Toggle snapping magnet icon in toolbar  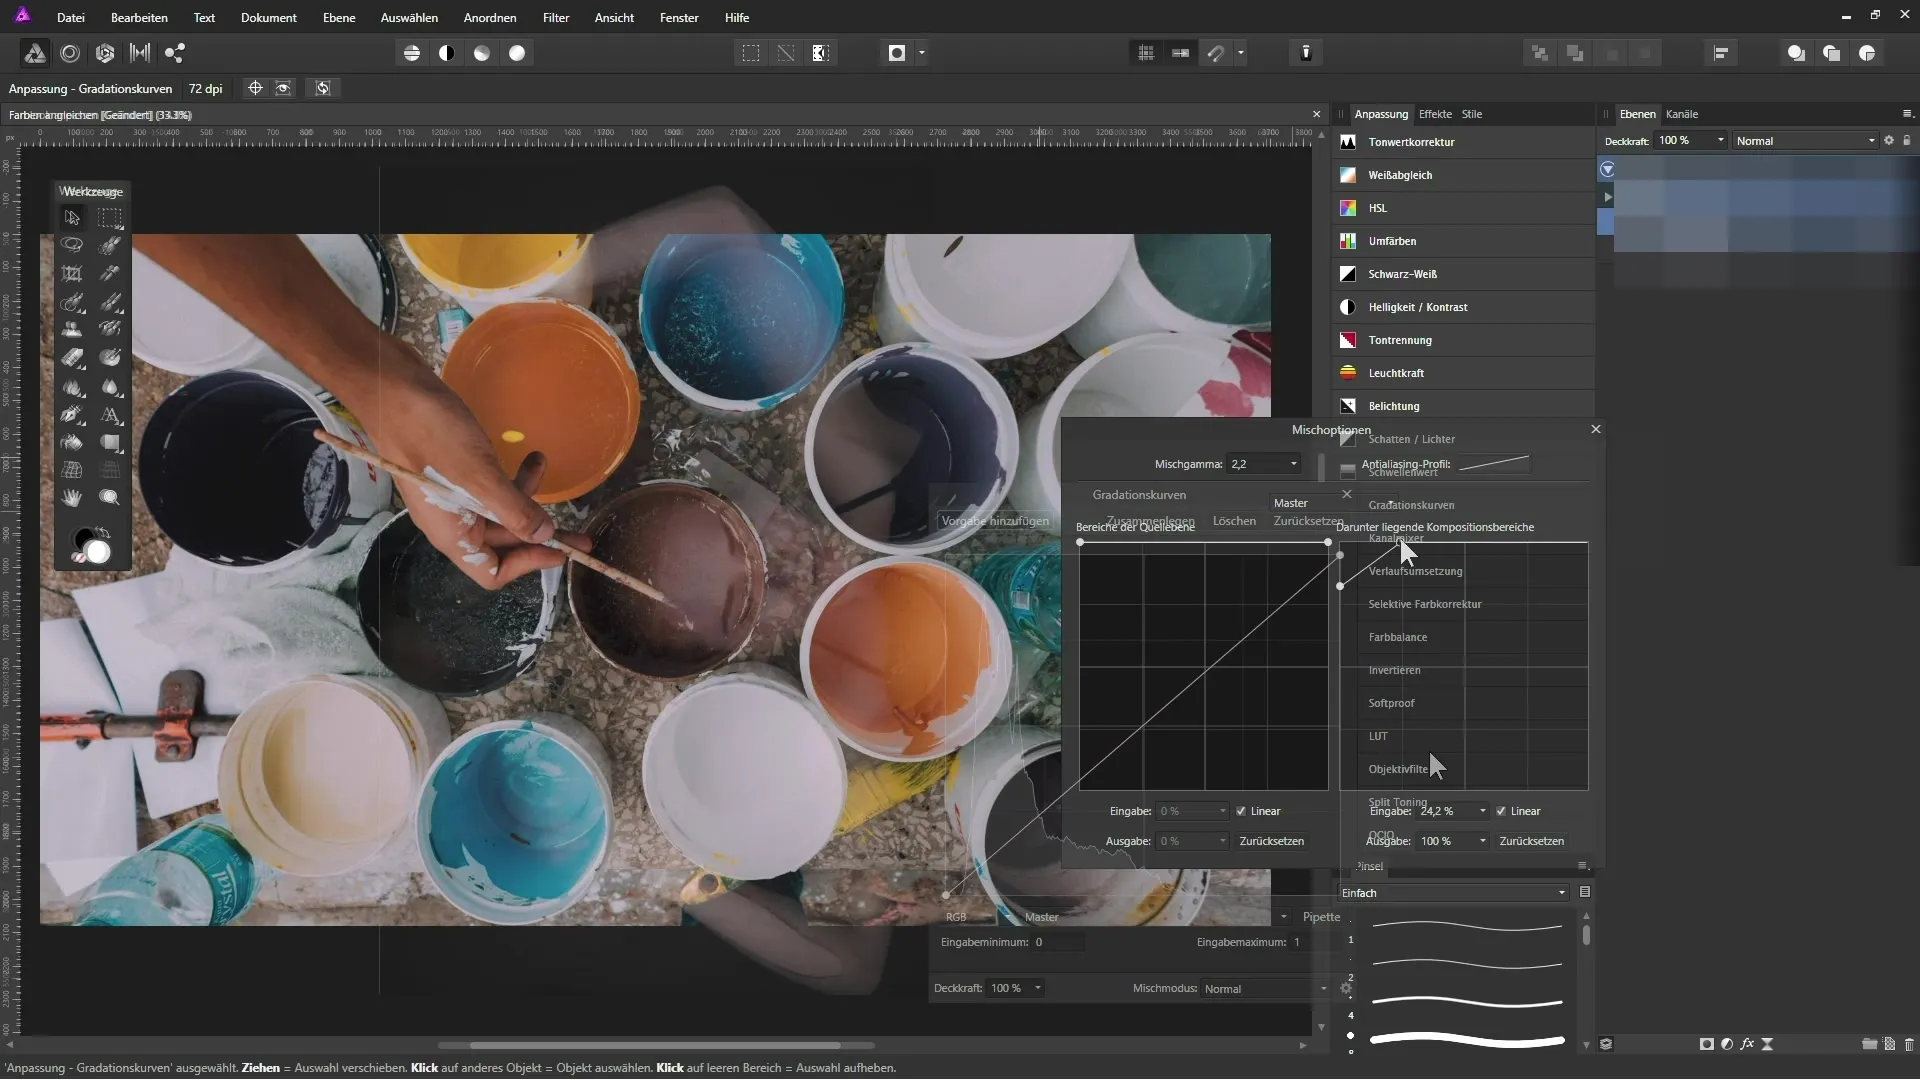pos(1216,53)
